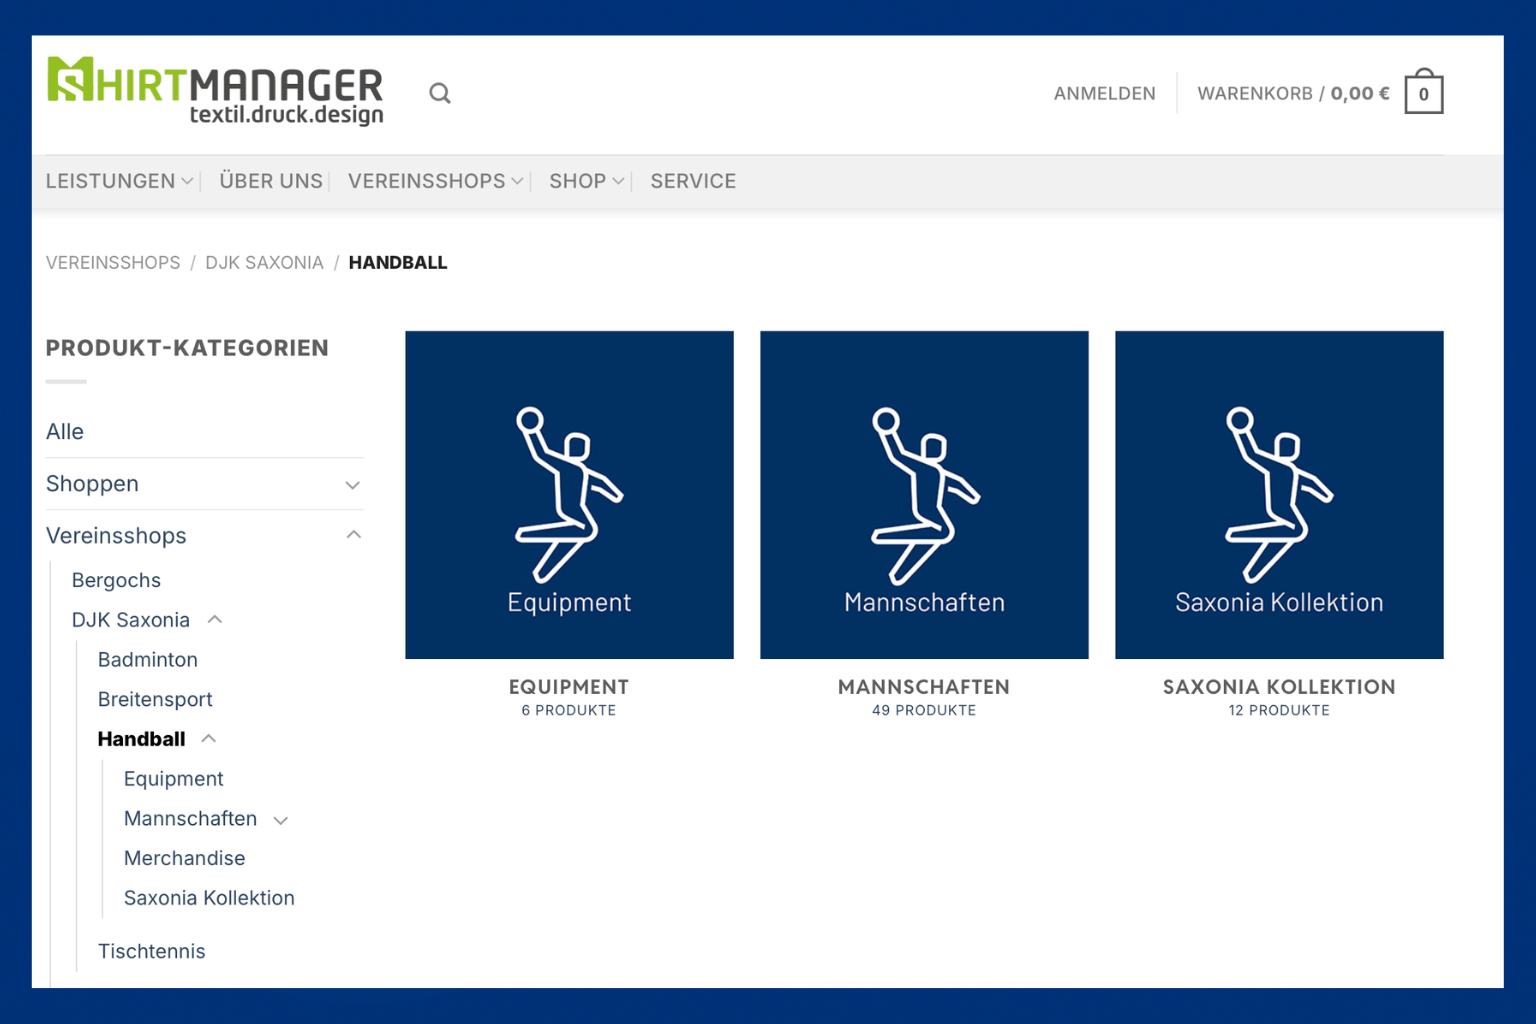Open the Service menu item
This screenshot has height=1024, width=1536.
[693, 181]
